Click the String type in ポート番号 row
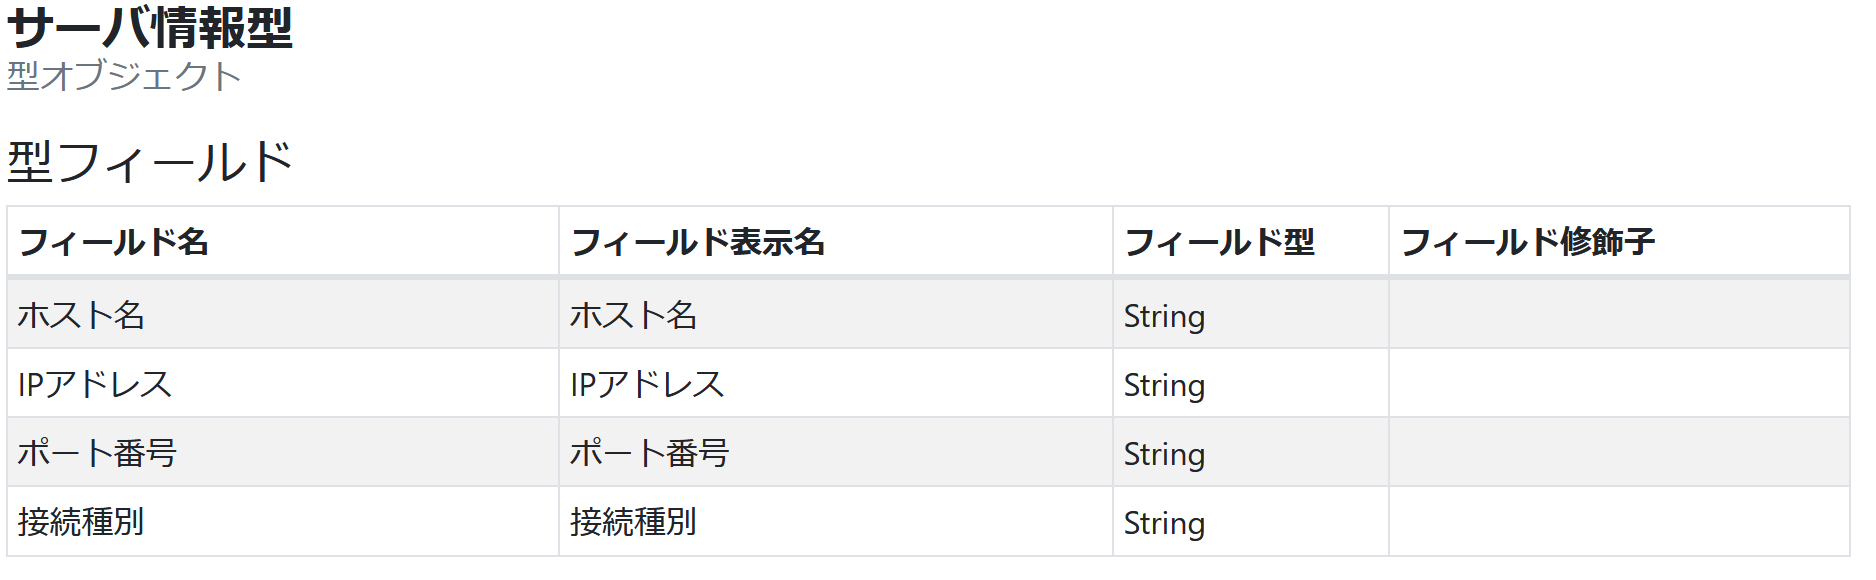1876x580 pixels. coord(1164,455)
